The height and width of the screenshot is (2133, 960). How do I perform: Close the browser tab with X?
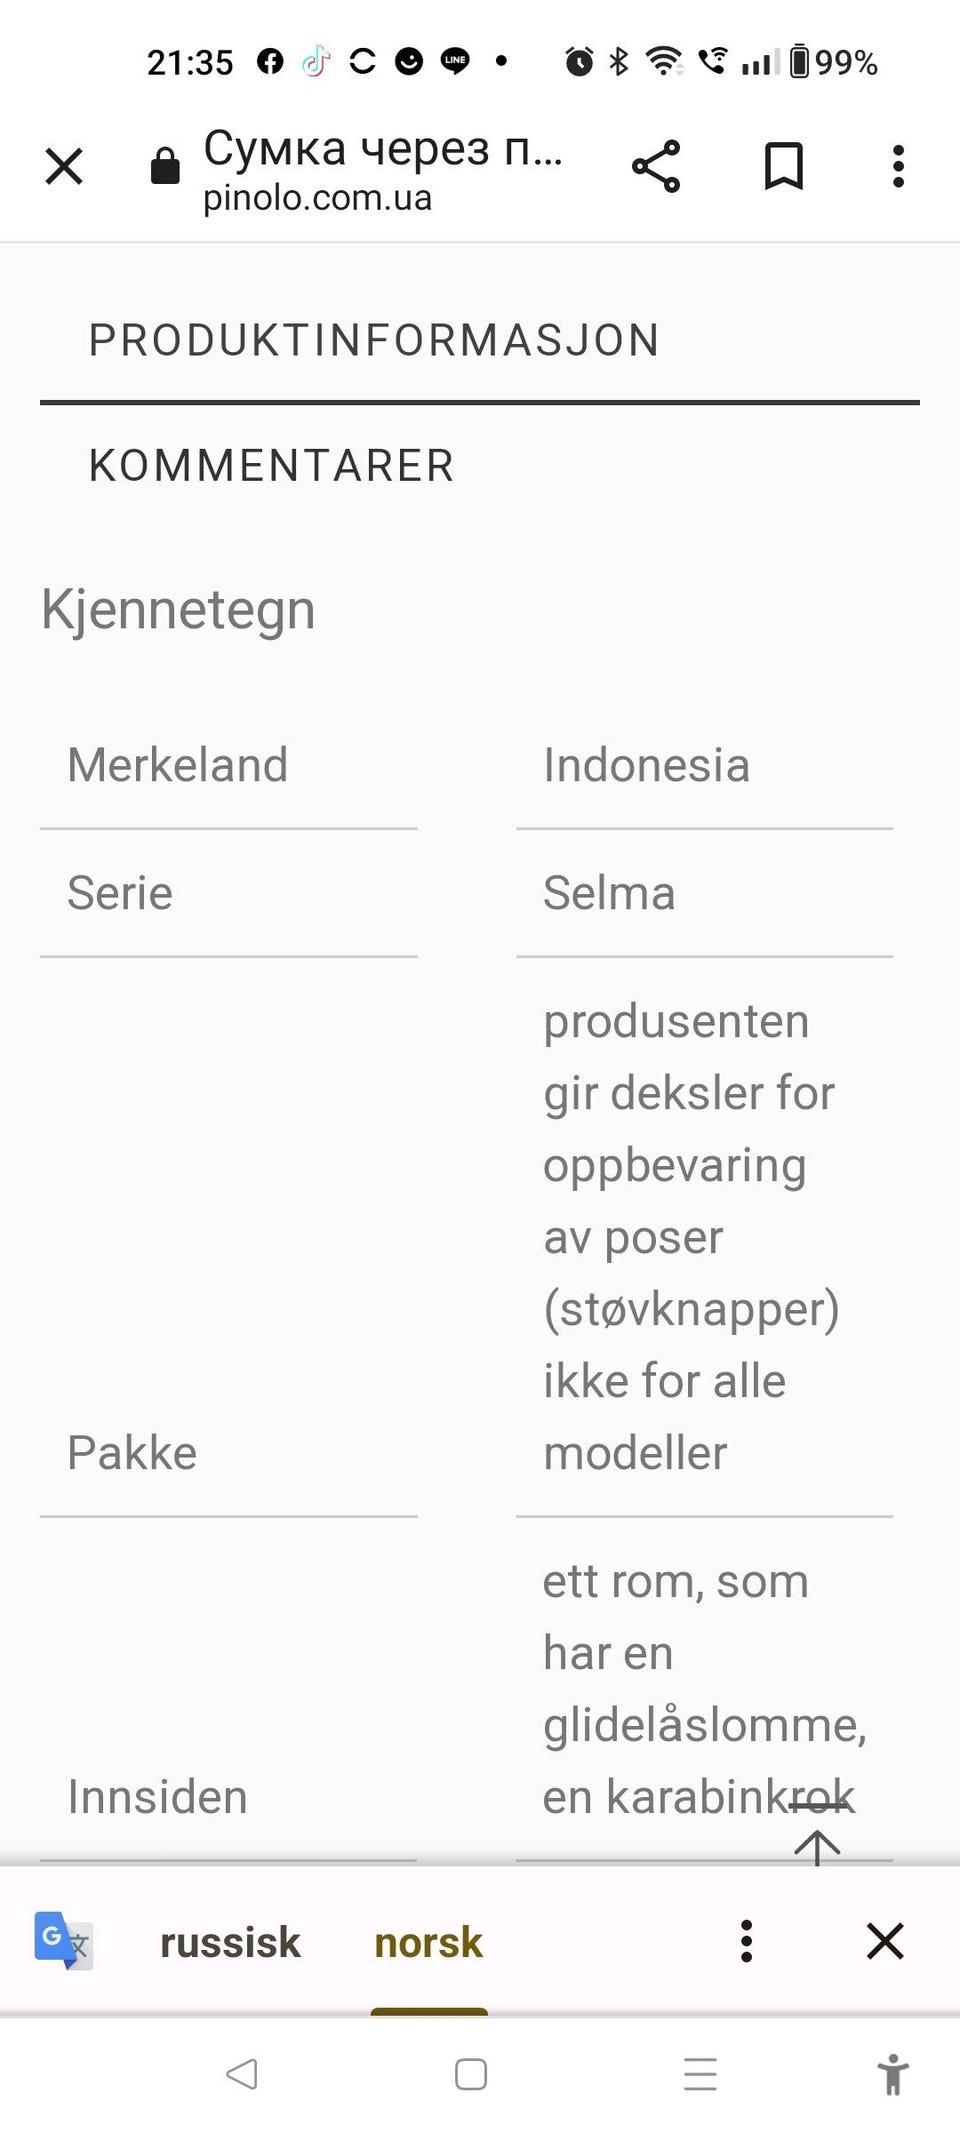(x=64, y=166)
